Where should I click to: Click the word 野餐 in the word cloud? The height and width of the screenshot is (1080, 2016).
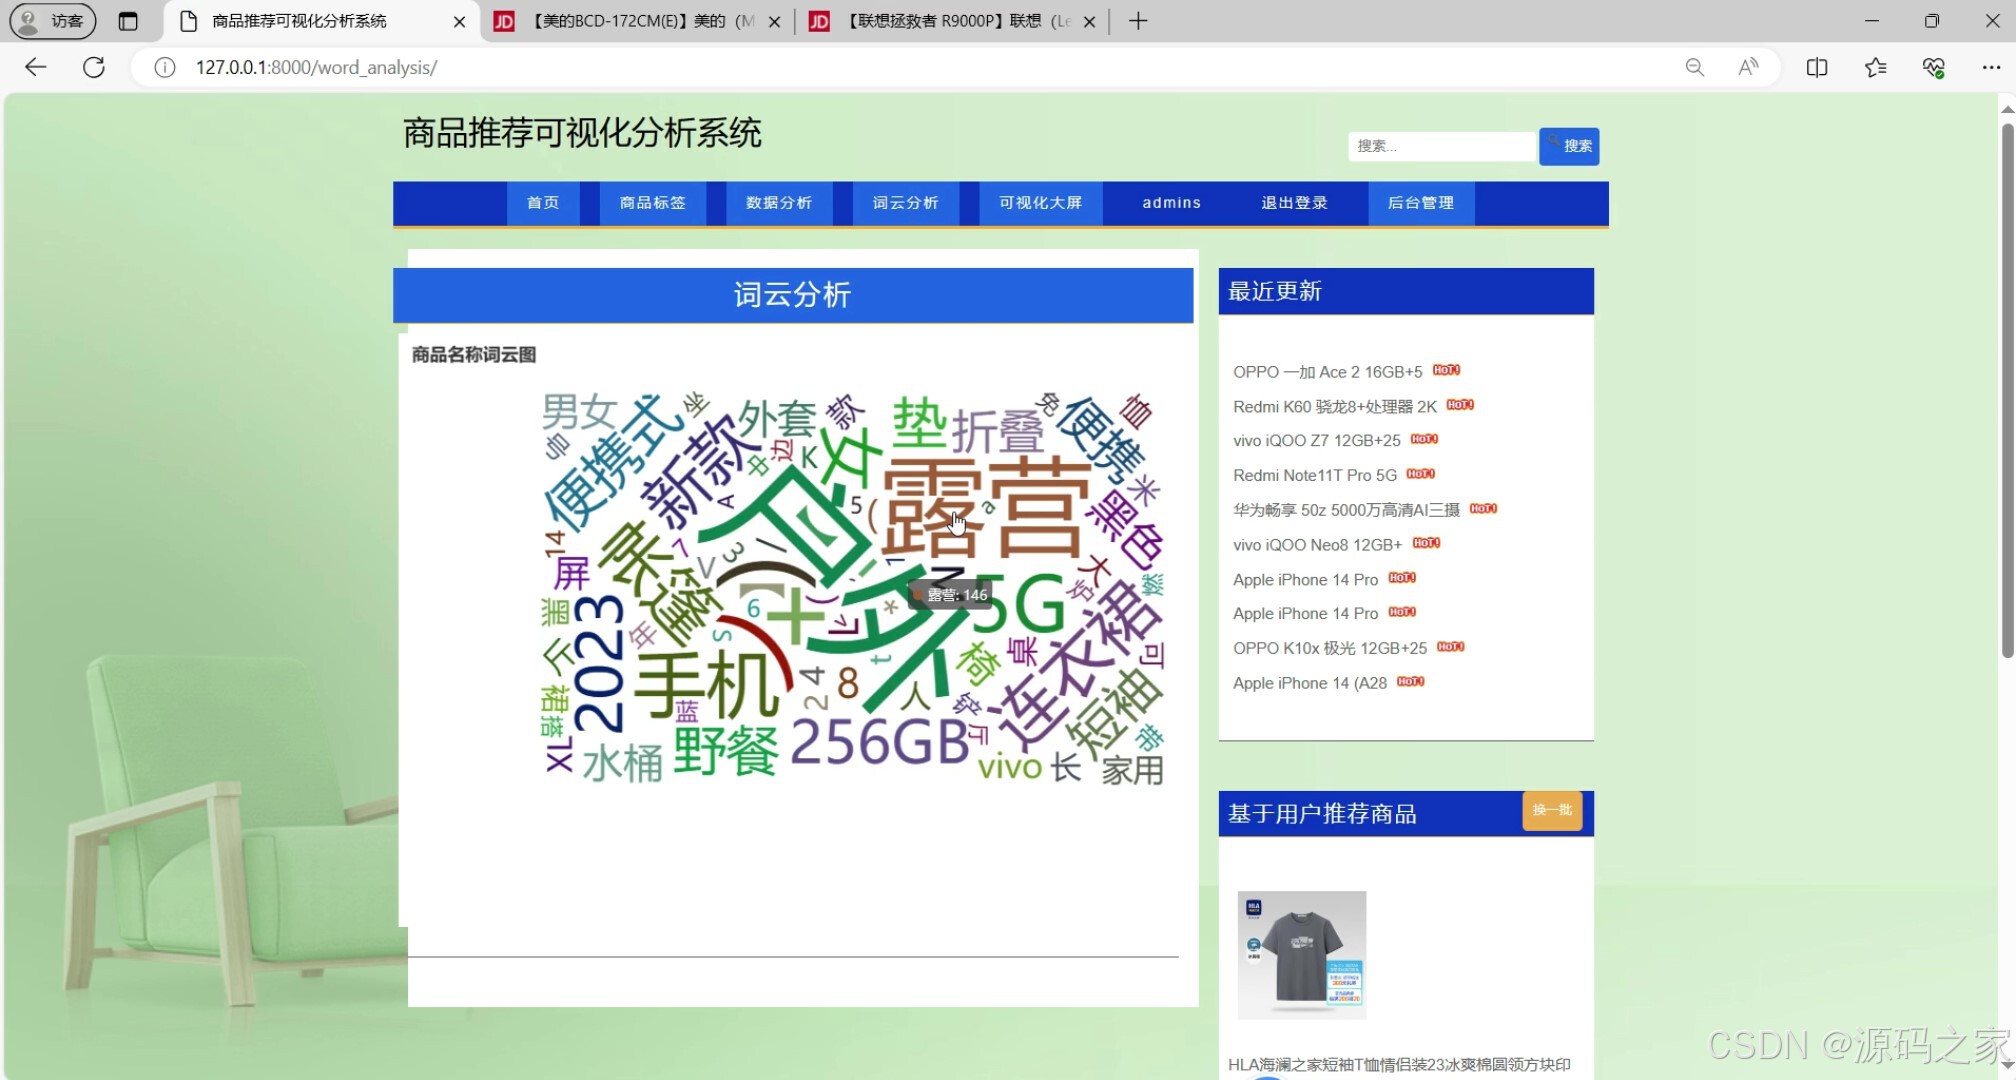726,751
